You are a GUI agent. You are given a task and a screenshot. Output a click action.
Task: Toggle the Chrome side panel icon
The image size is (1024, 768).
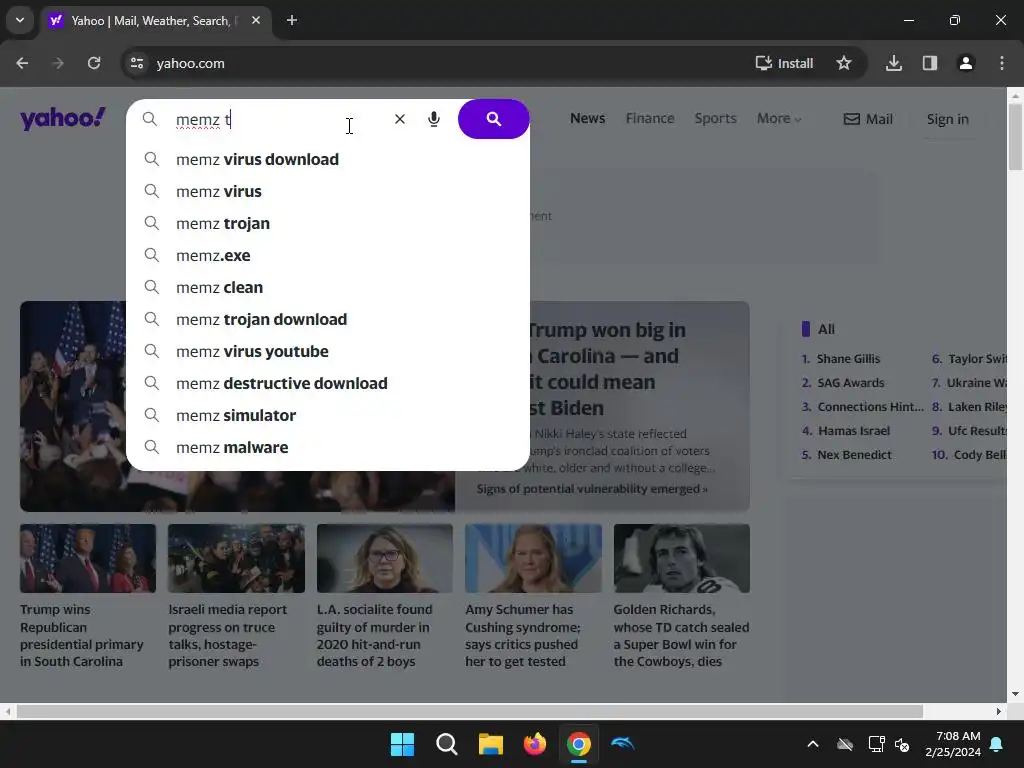930,63
